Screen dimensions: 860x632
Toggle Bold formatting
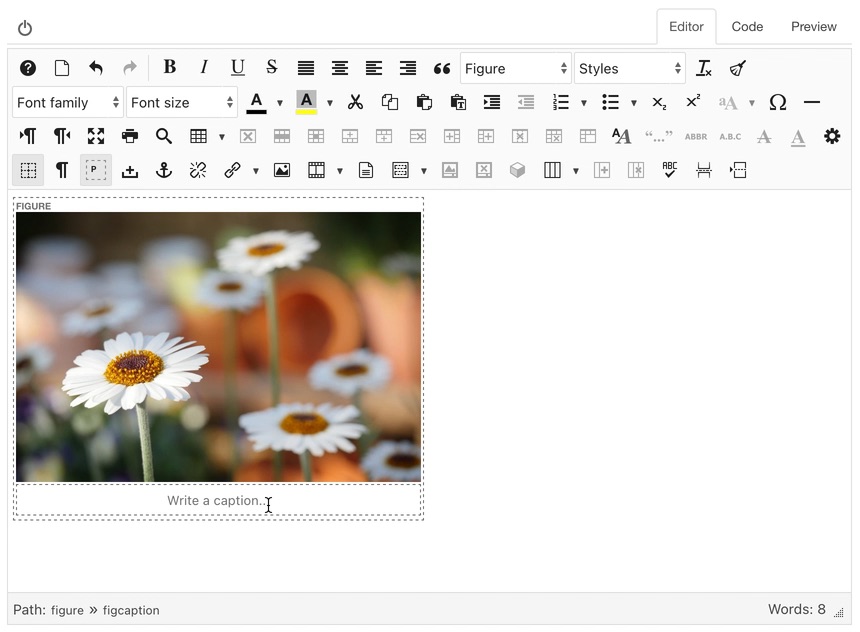click(170, 68)
